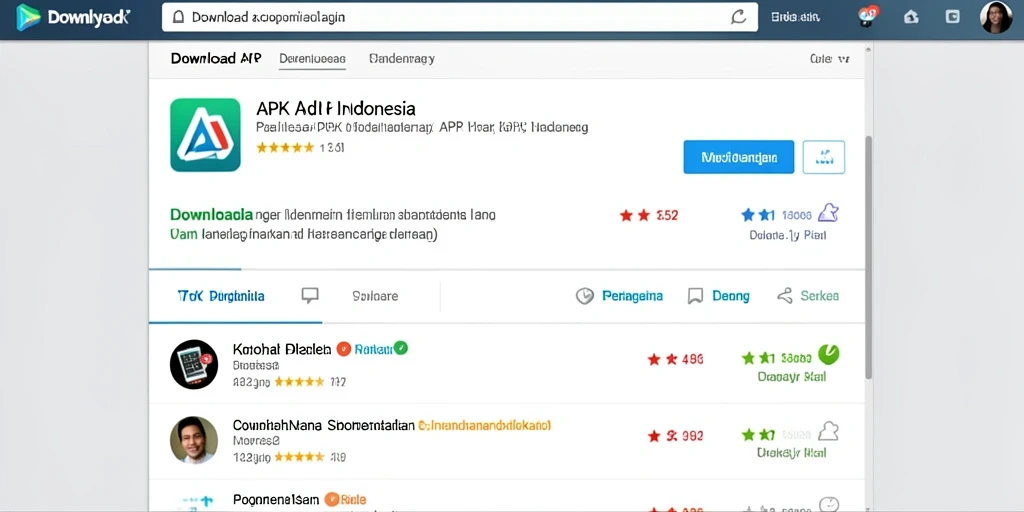The image size is (1024, 512).
Task: Click the comment bubble icon tab
Action: [310, 296]
